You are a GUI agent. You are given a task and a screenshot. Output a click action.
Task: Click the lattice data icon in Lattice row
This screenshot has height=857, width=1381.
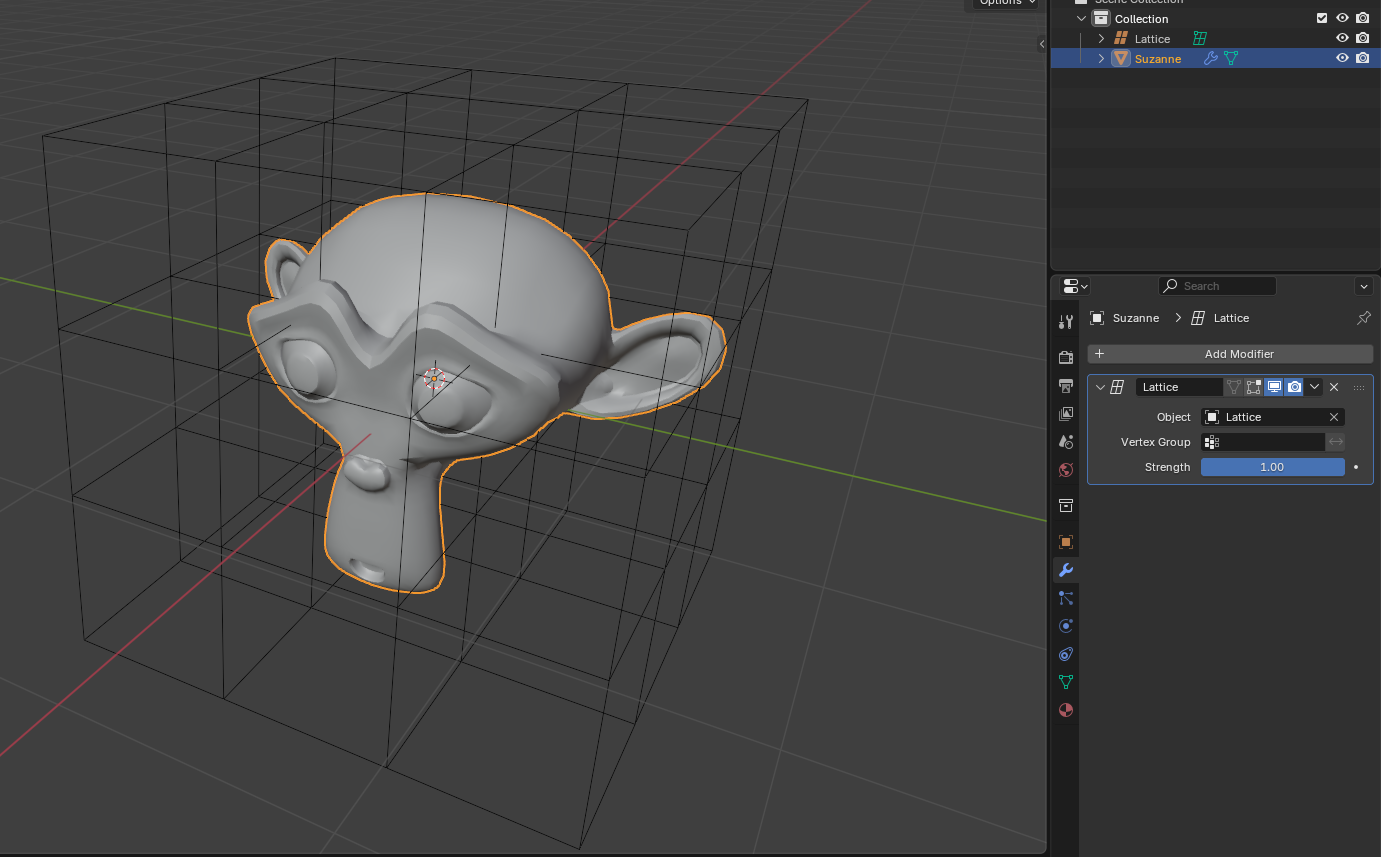(1200, 39)
